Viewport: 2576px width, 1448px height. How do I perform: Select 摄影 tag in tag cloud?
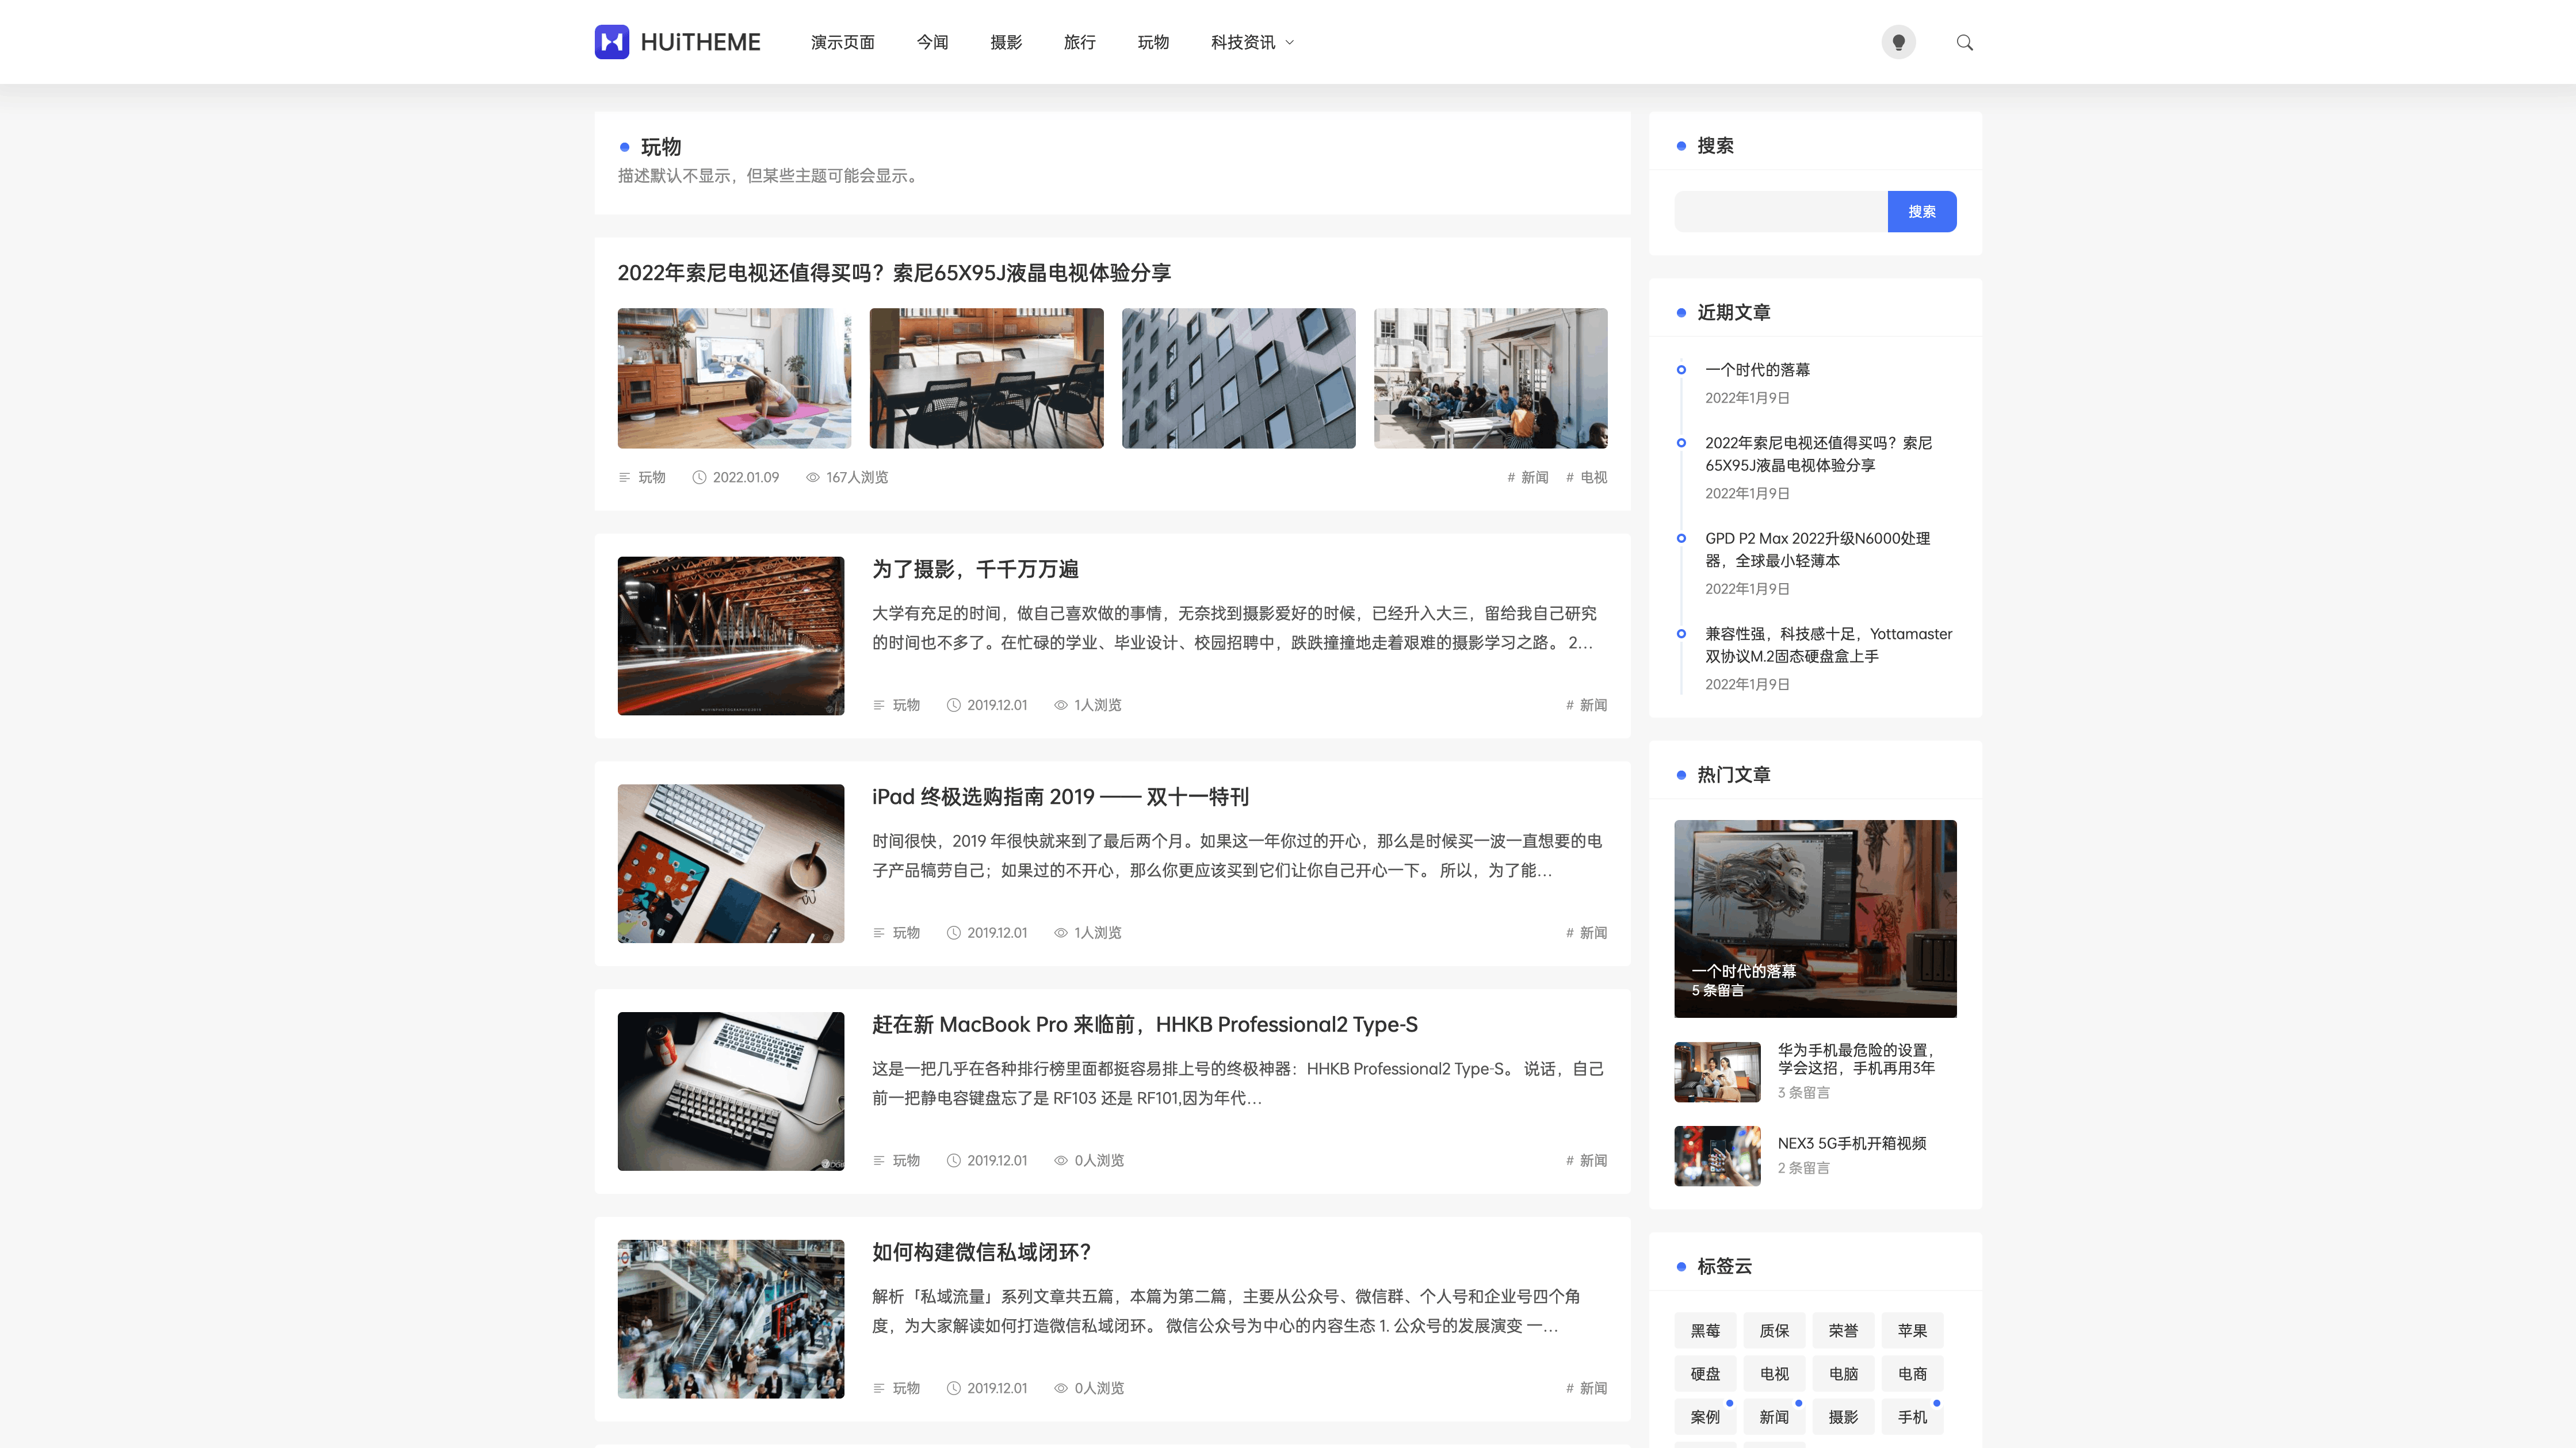[x=1843, y=1417]
